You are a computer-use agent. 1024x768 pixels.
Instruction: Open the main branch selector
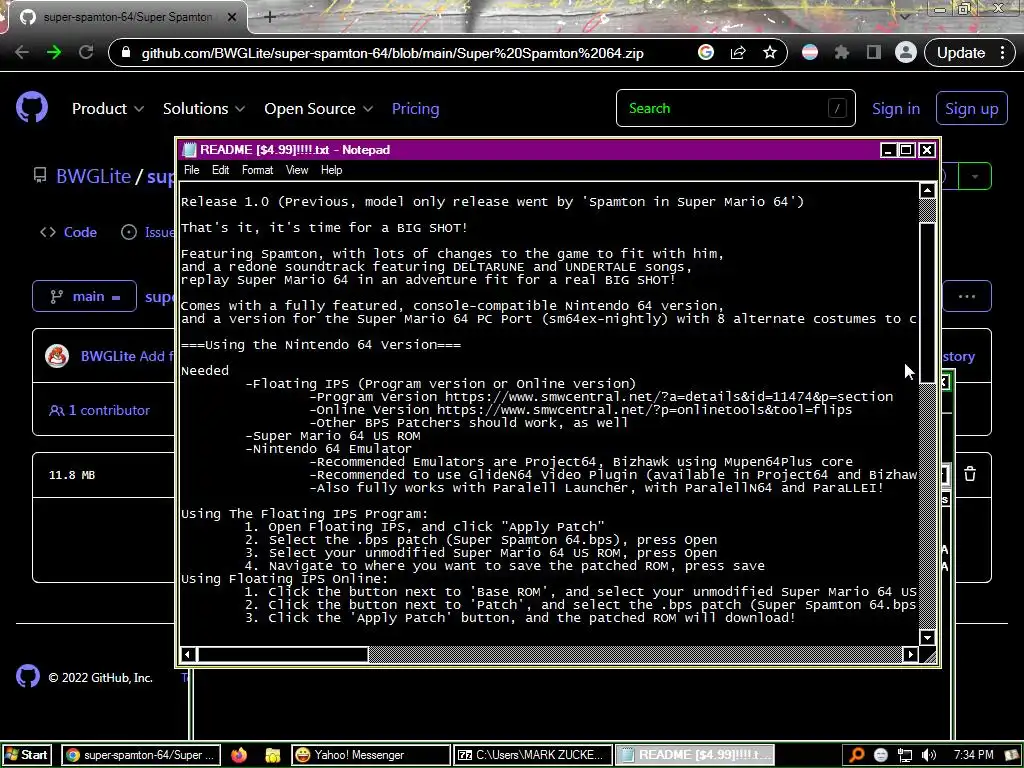(x=84, y=296)
